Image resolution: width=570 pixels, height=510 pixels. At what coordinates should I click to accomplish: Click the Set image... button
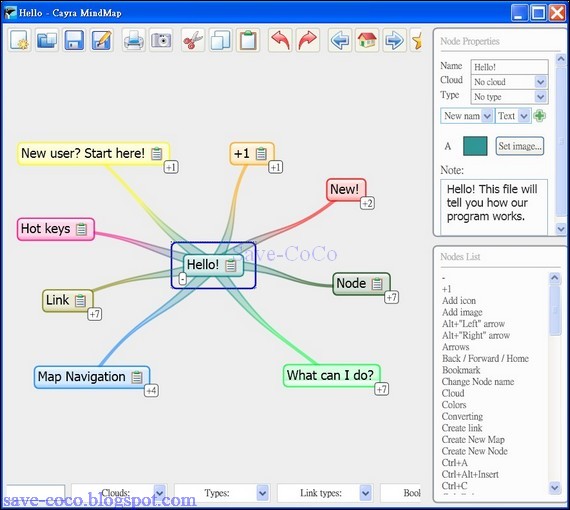pyautogui.click(x=520, y=146)
